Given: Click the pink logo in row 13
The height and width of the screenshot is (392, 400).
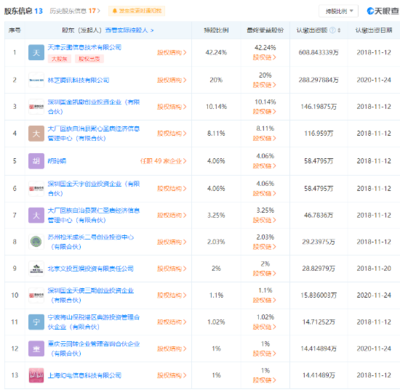Looking at the screenshot, I should coord(36,375).
